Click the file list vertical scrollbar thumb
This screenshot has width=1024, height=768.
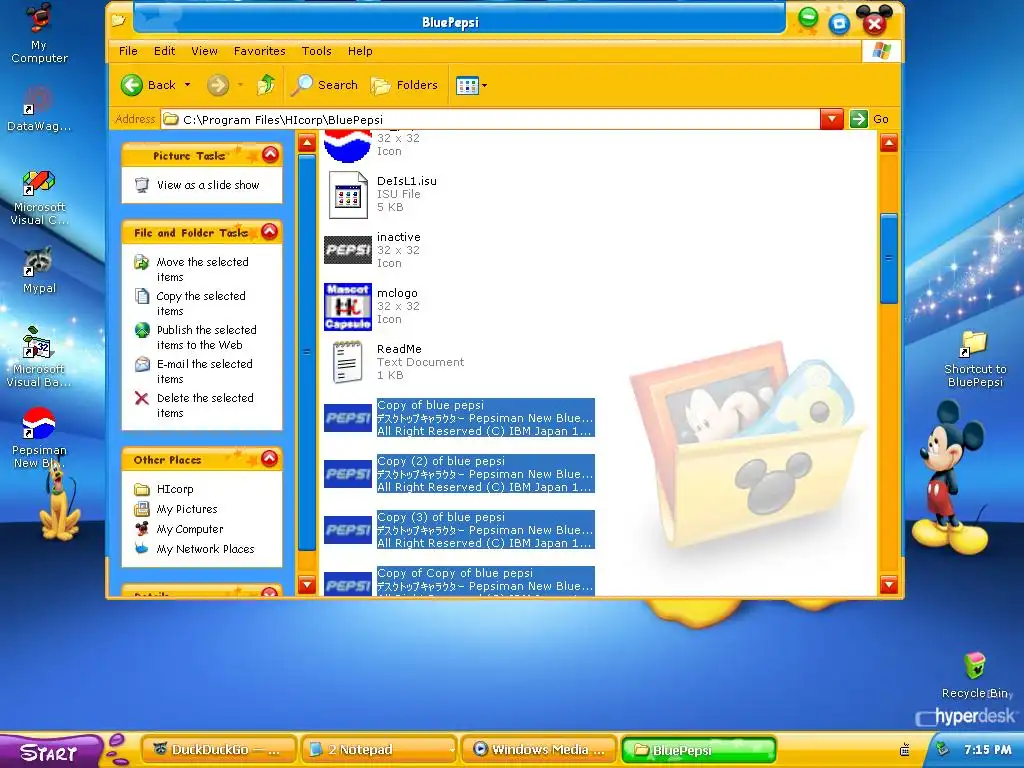[889, 258]
